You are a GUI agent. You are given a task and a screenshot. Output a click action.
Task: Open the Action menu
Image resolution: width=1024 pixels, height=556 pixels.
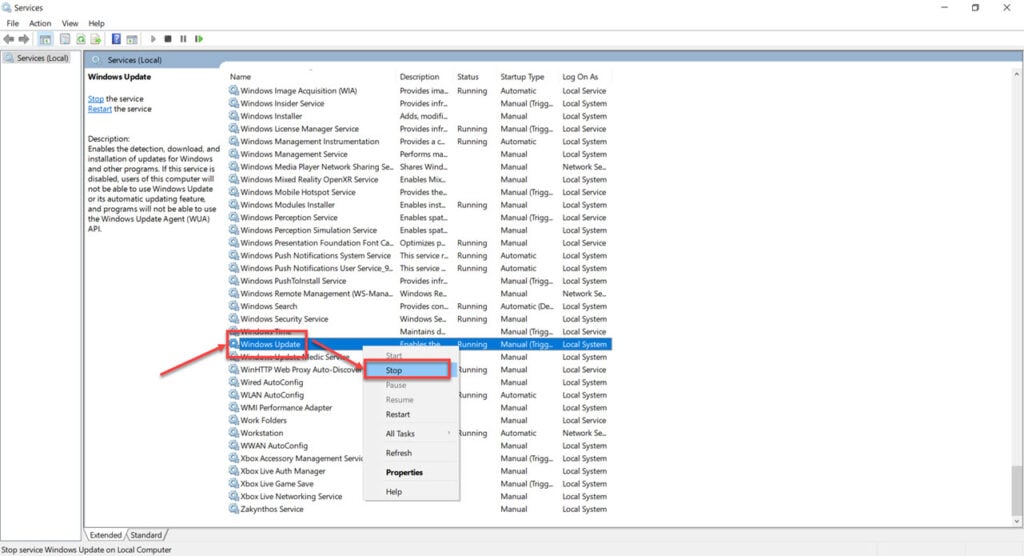pyautogui.click(x=40, y=24)
